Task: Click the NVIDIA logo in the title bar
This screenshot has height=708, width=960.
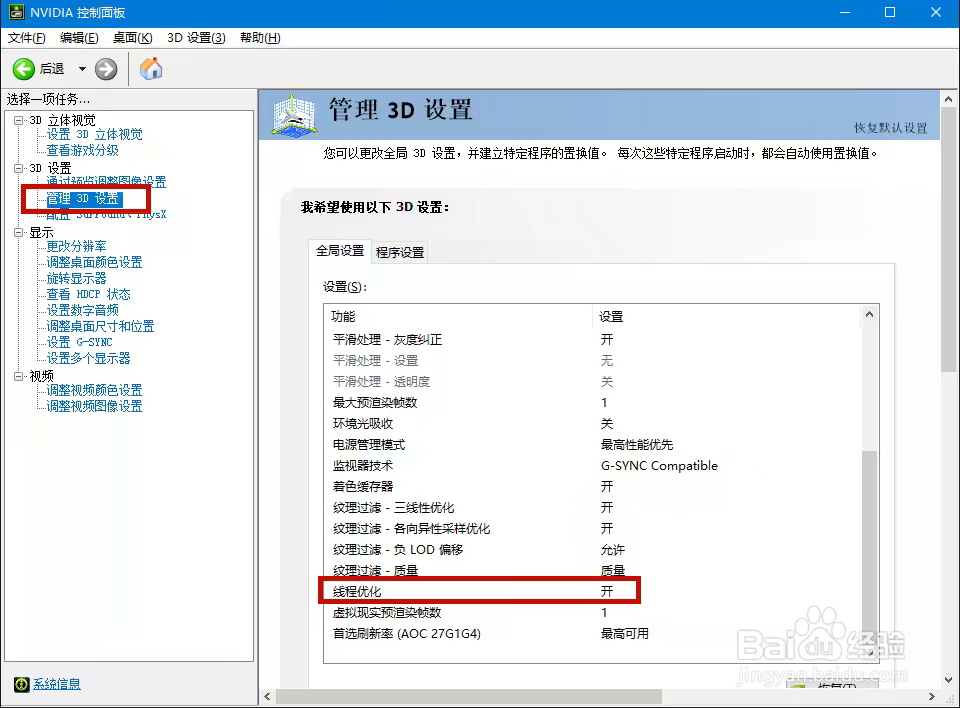Action: (16, 11)
